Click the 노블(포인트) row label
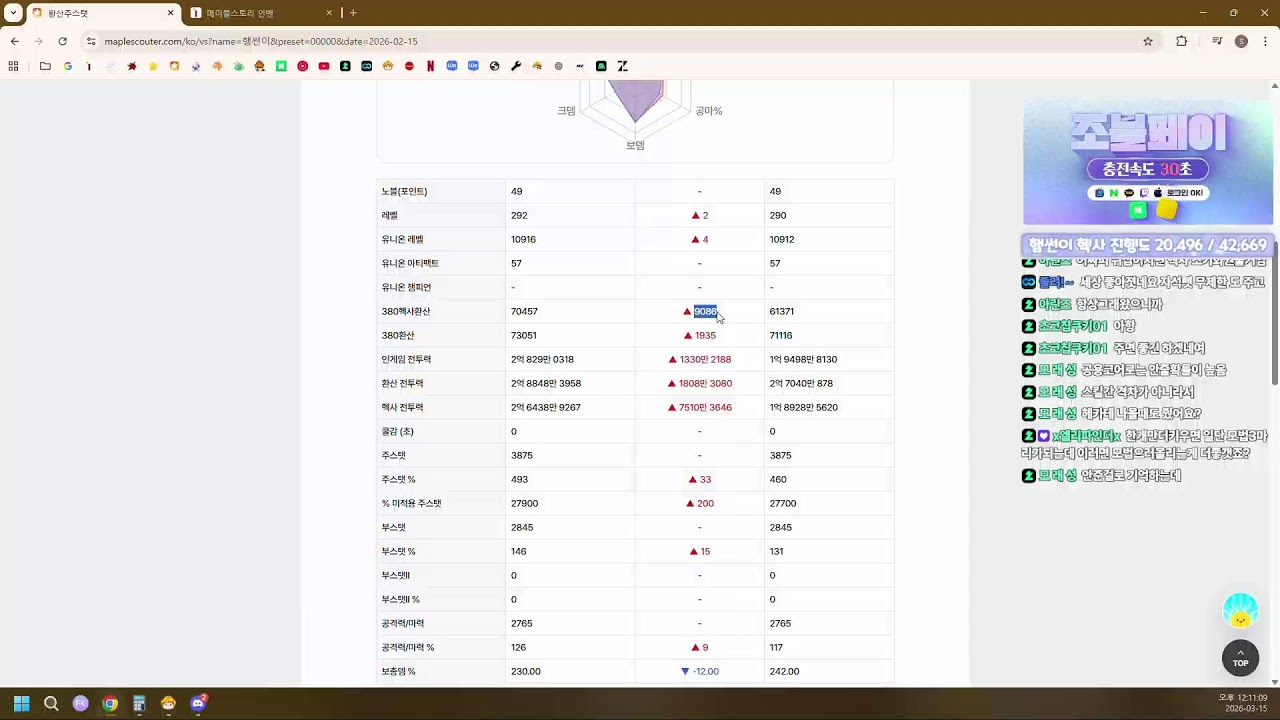 click(x=404, y=191)
